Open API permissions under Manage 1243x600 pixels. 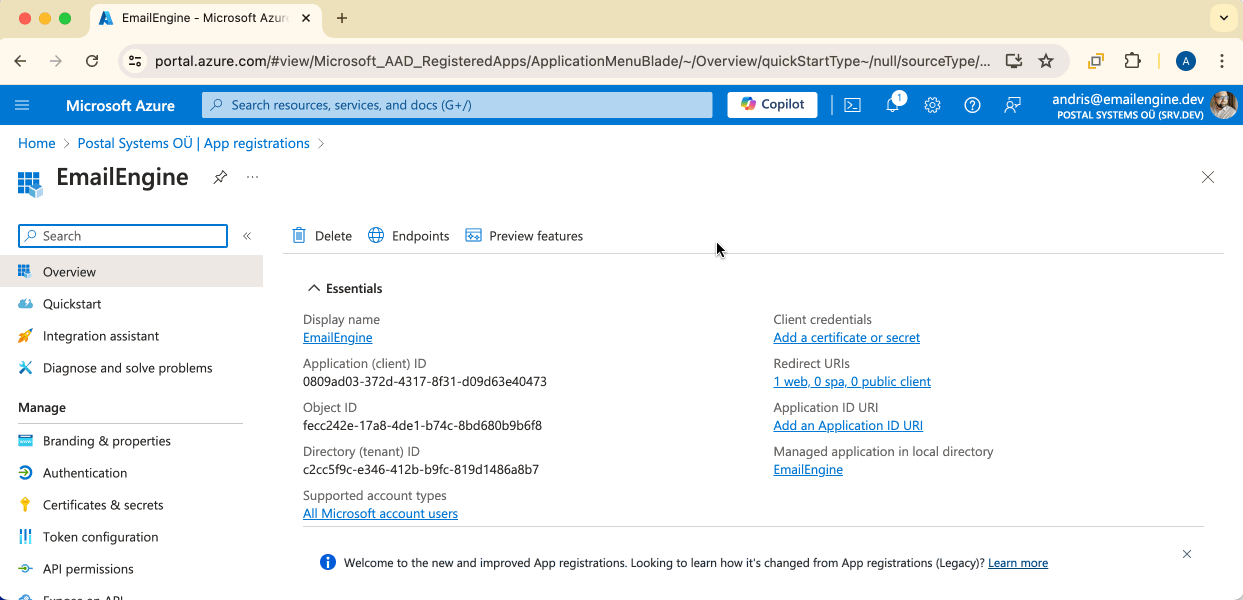(x=88, y=568)
